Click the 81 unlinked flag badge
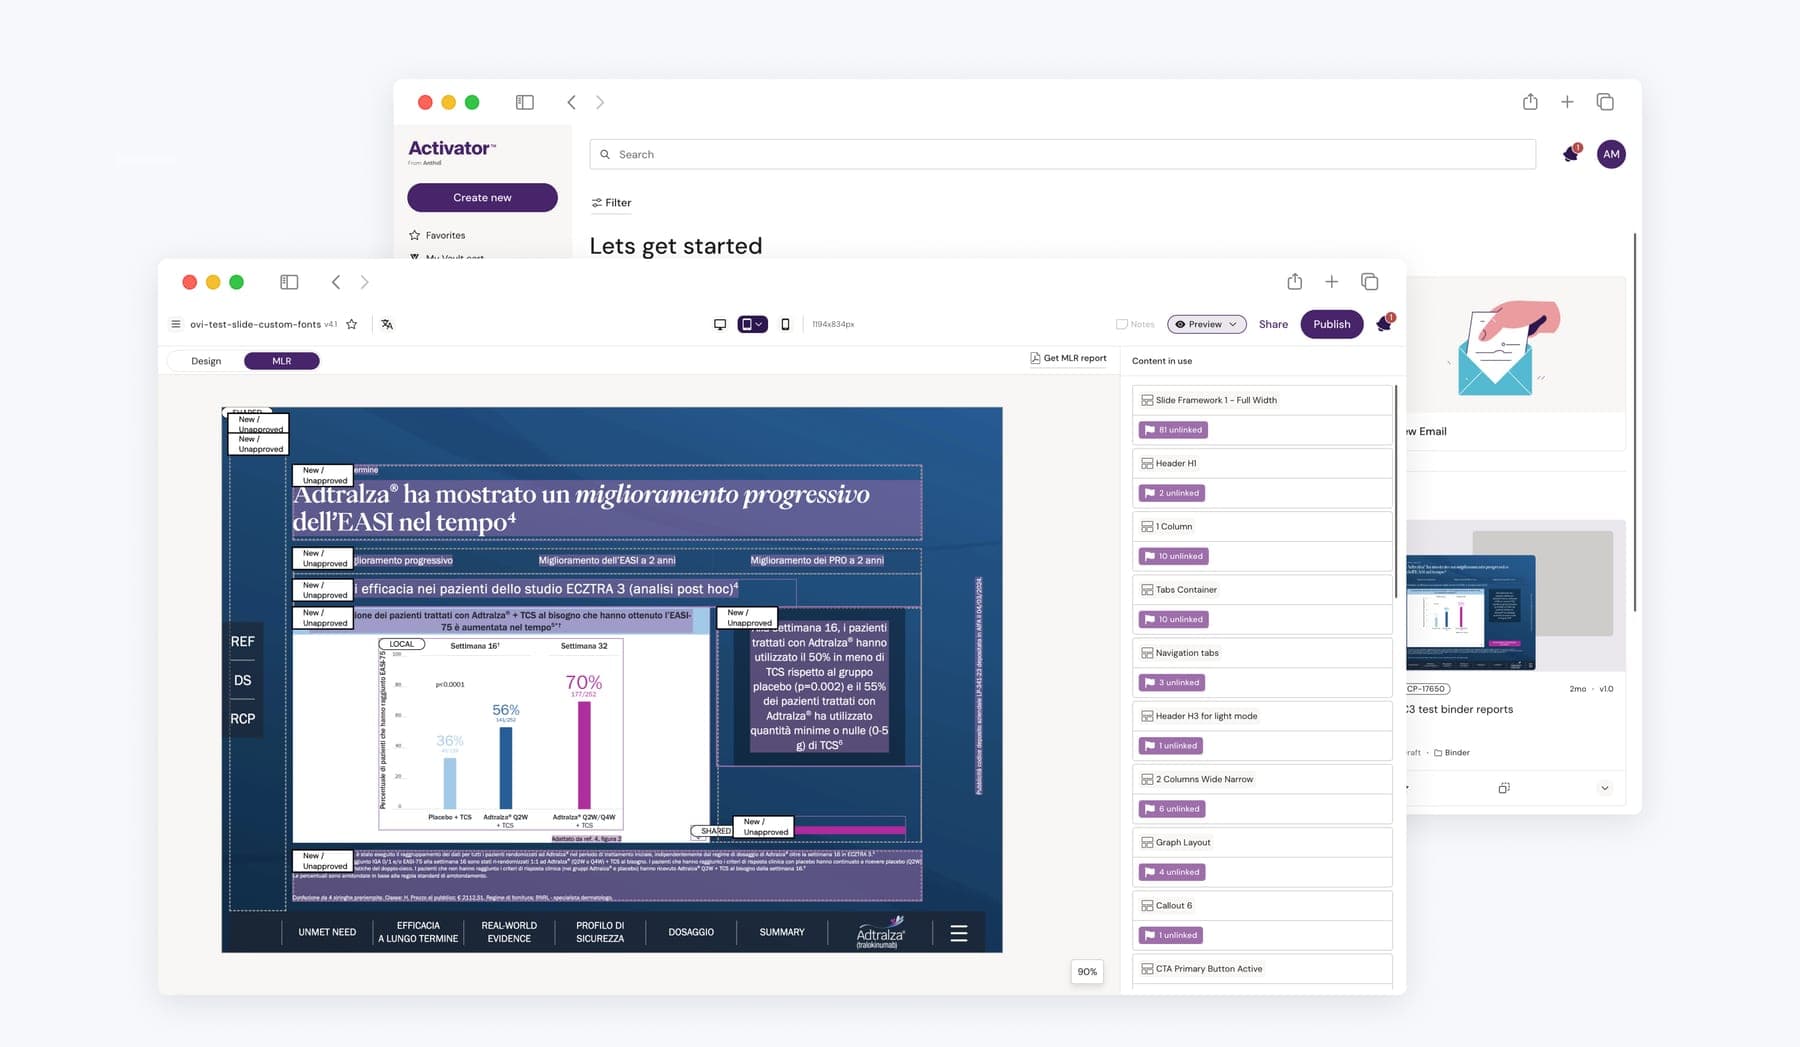 coord(1174,430)
